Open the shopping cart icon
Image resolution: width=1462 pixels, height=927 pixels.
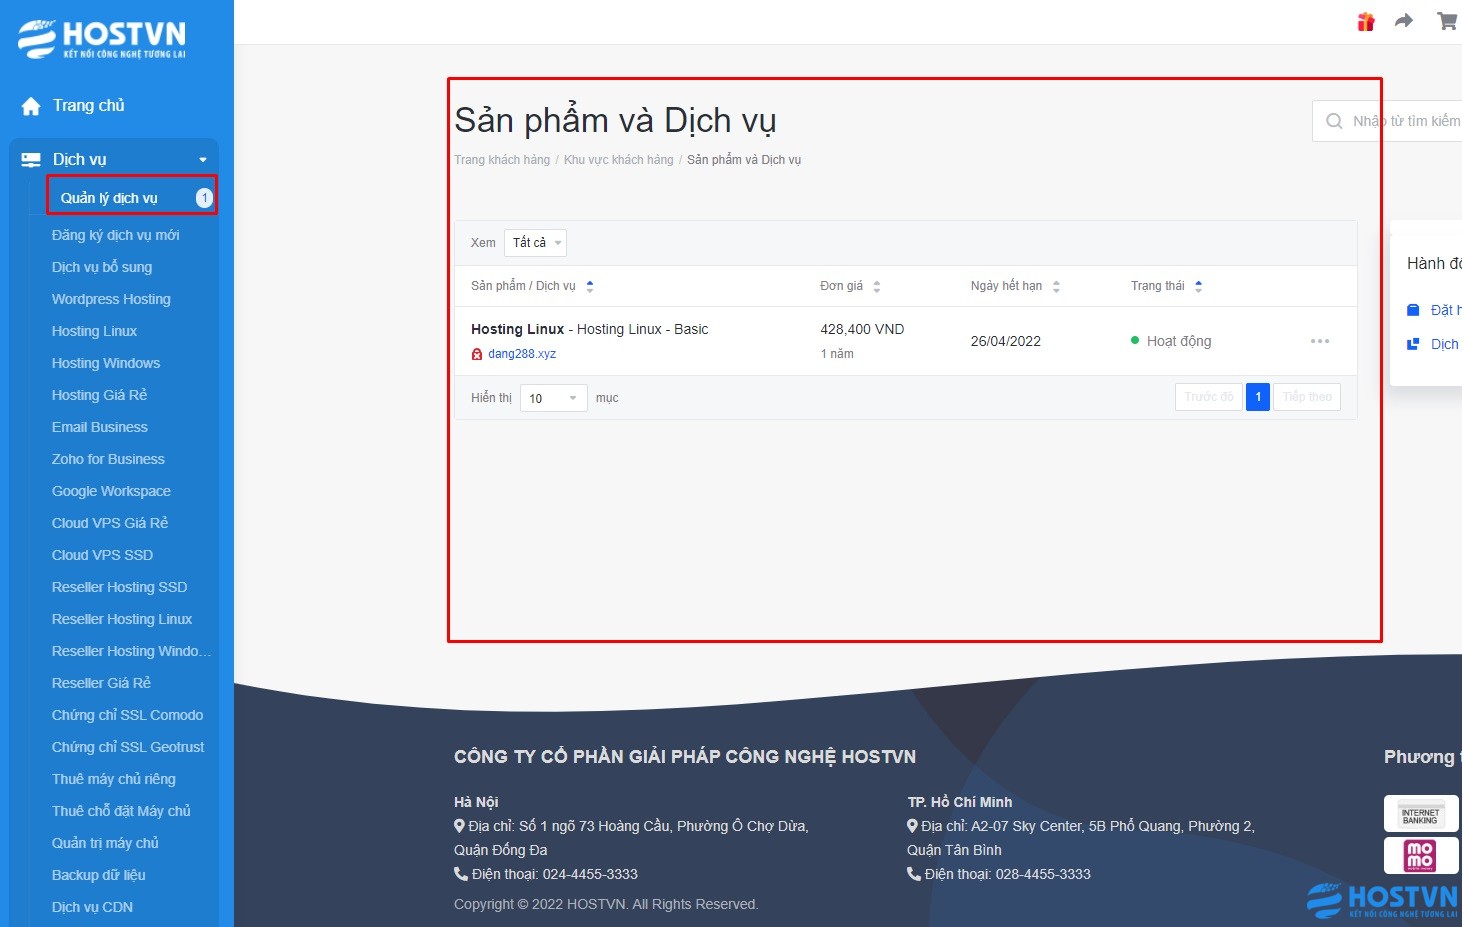1447,21
